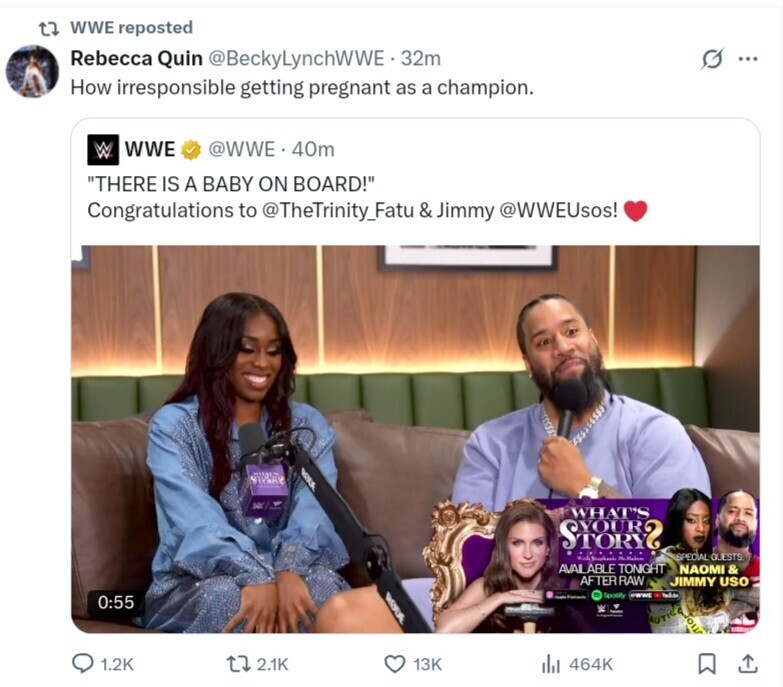Click the WWE gold verified badge
783x687 pixels.
click(x=191, y=150)
